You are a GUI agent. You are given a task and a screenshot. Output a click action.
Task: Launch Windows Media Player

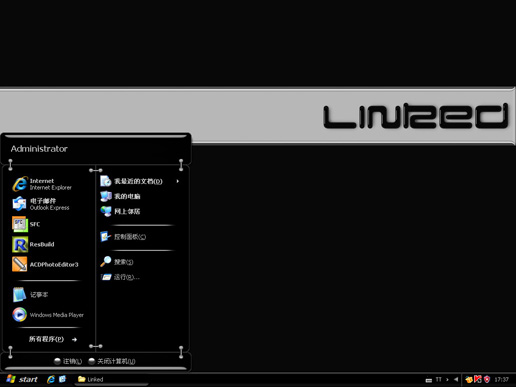click(x=48, y=315)
